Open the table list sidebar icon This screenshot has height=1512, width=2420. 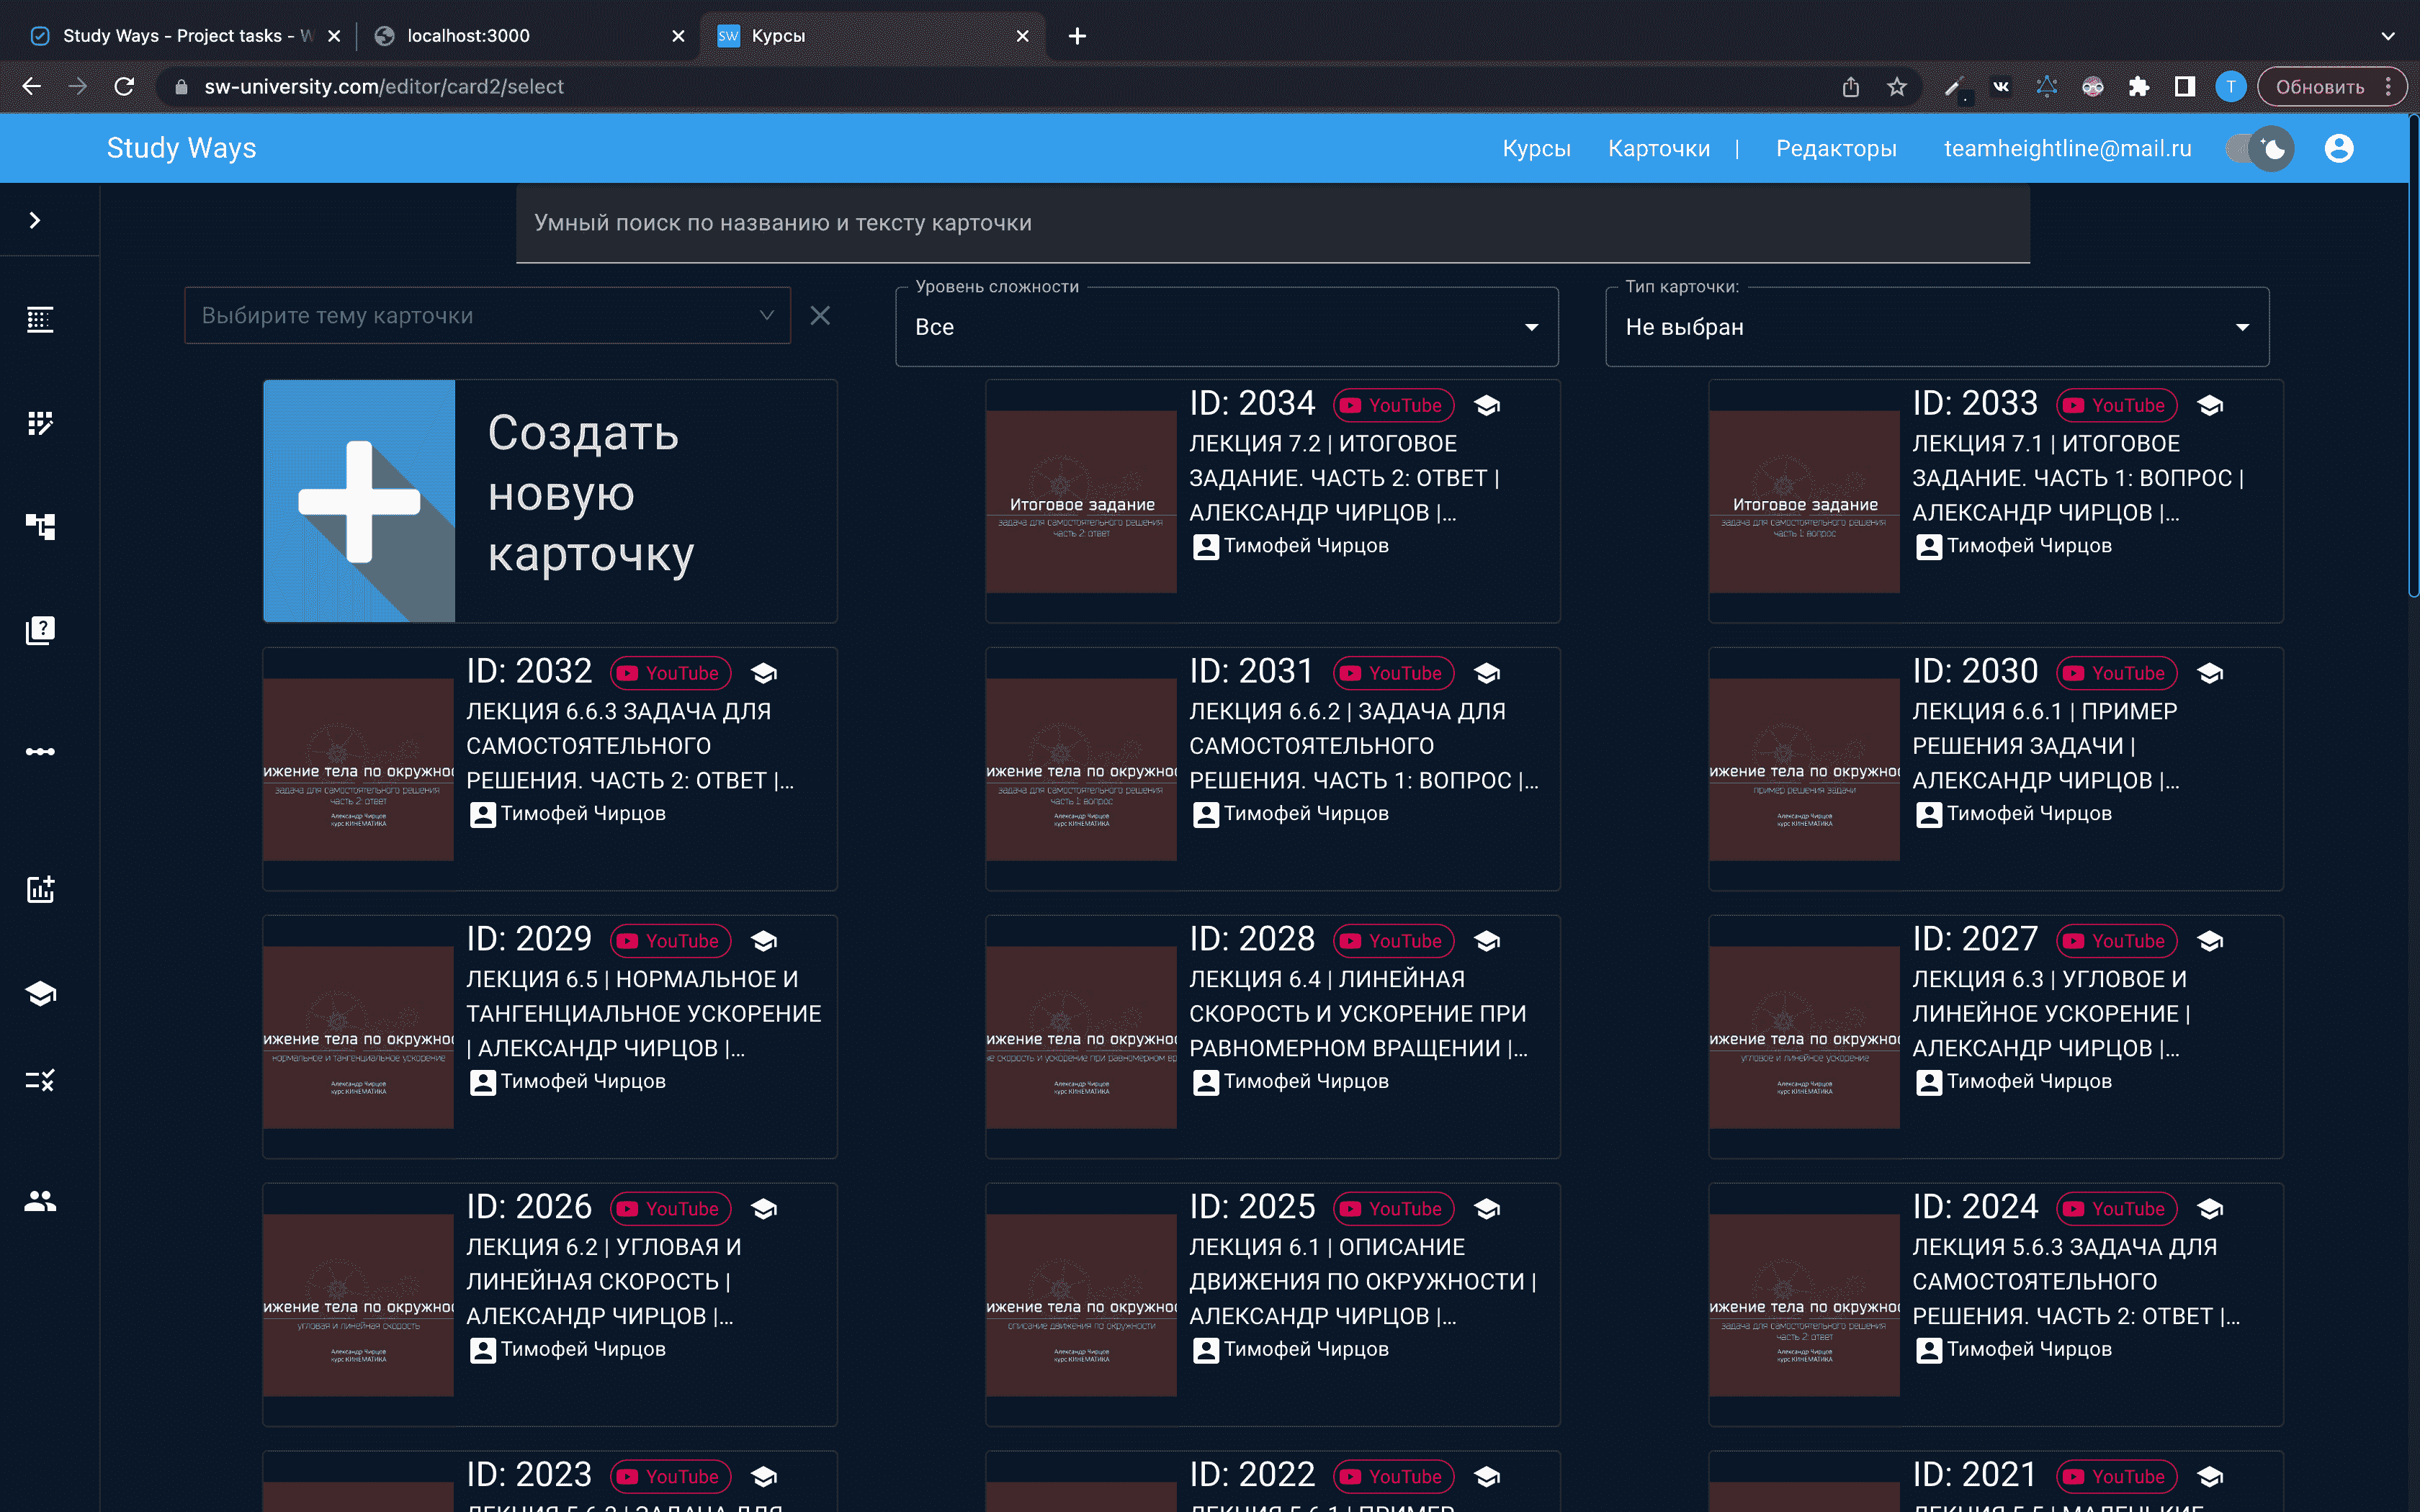(40, 320)
